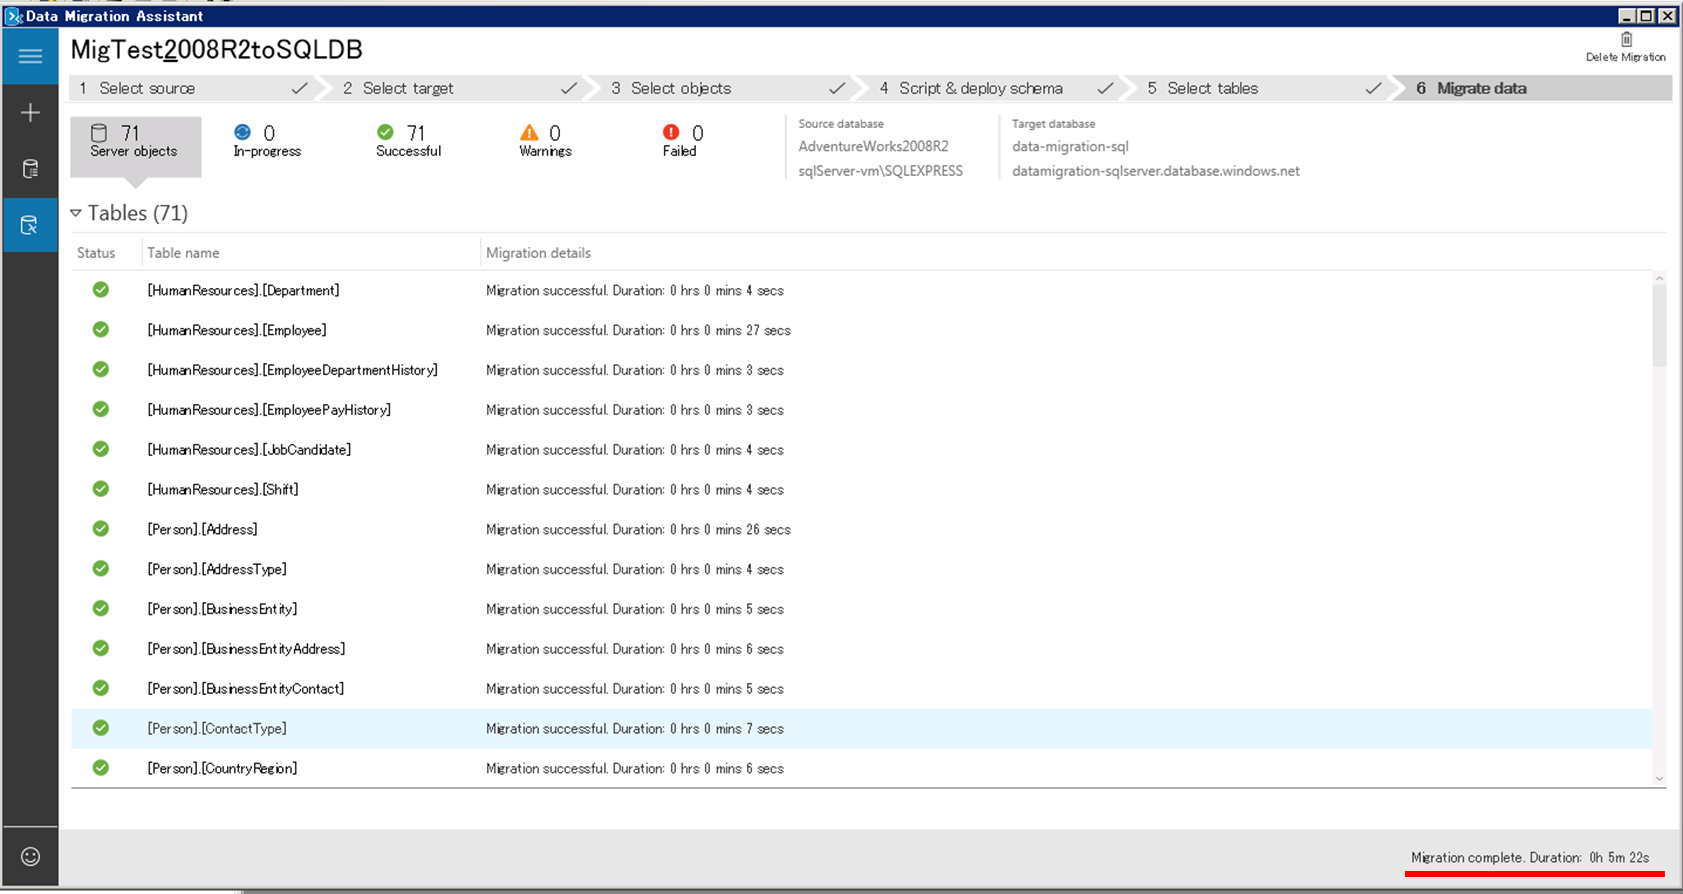The height and width of the screenshot is (894, 1683).
Task: Click target server datamigration-sqlserver.database.windows.net
Action: (x=1156, y=171)
